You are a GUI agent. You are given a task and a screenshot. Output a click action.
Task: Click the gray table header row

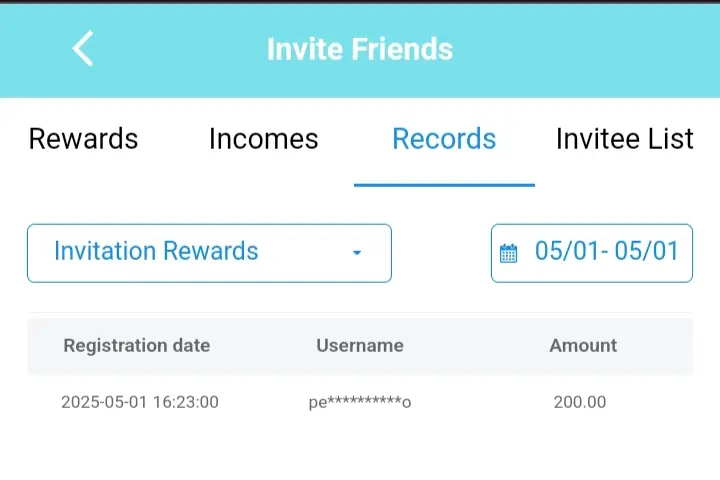tap(360, 346)
